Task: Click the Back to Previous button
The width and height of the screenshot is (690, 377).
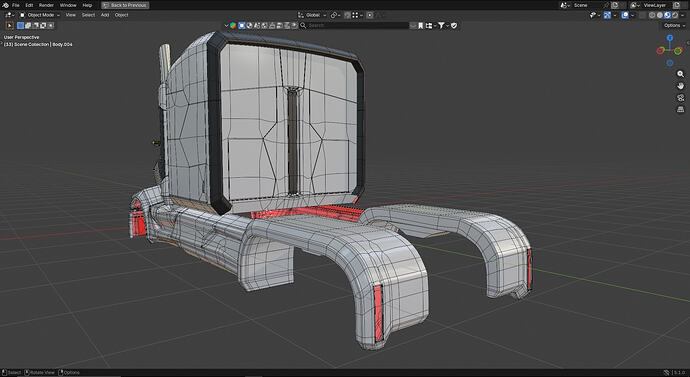Action: click(125, 5)
